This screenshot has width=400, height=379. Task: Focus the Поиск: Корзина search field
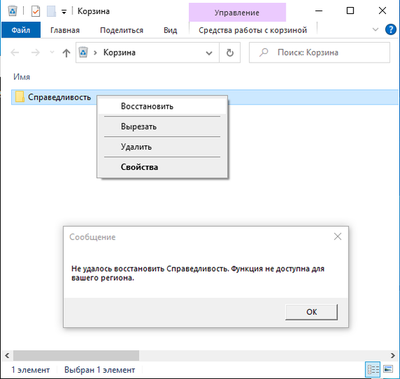[319, 53]
